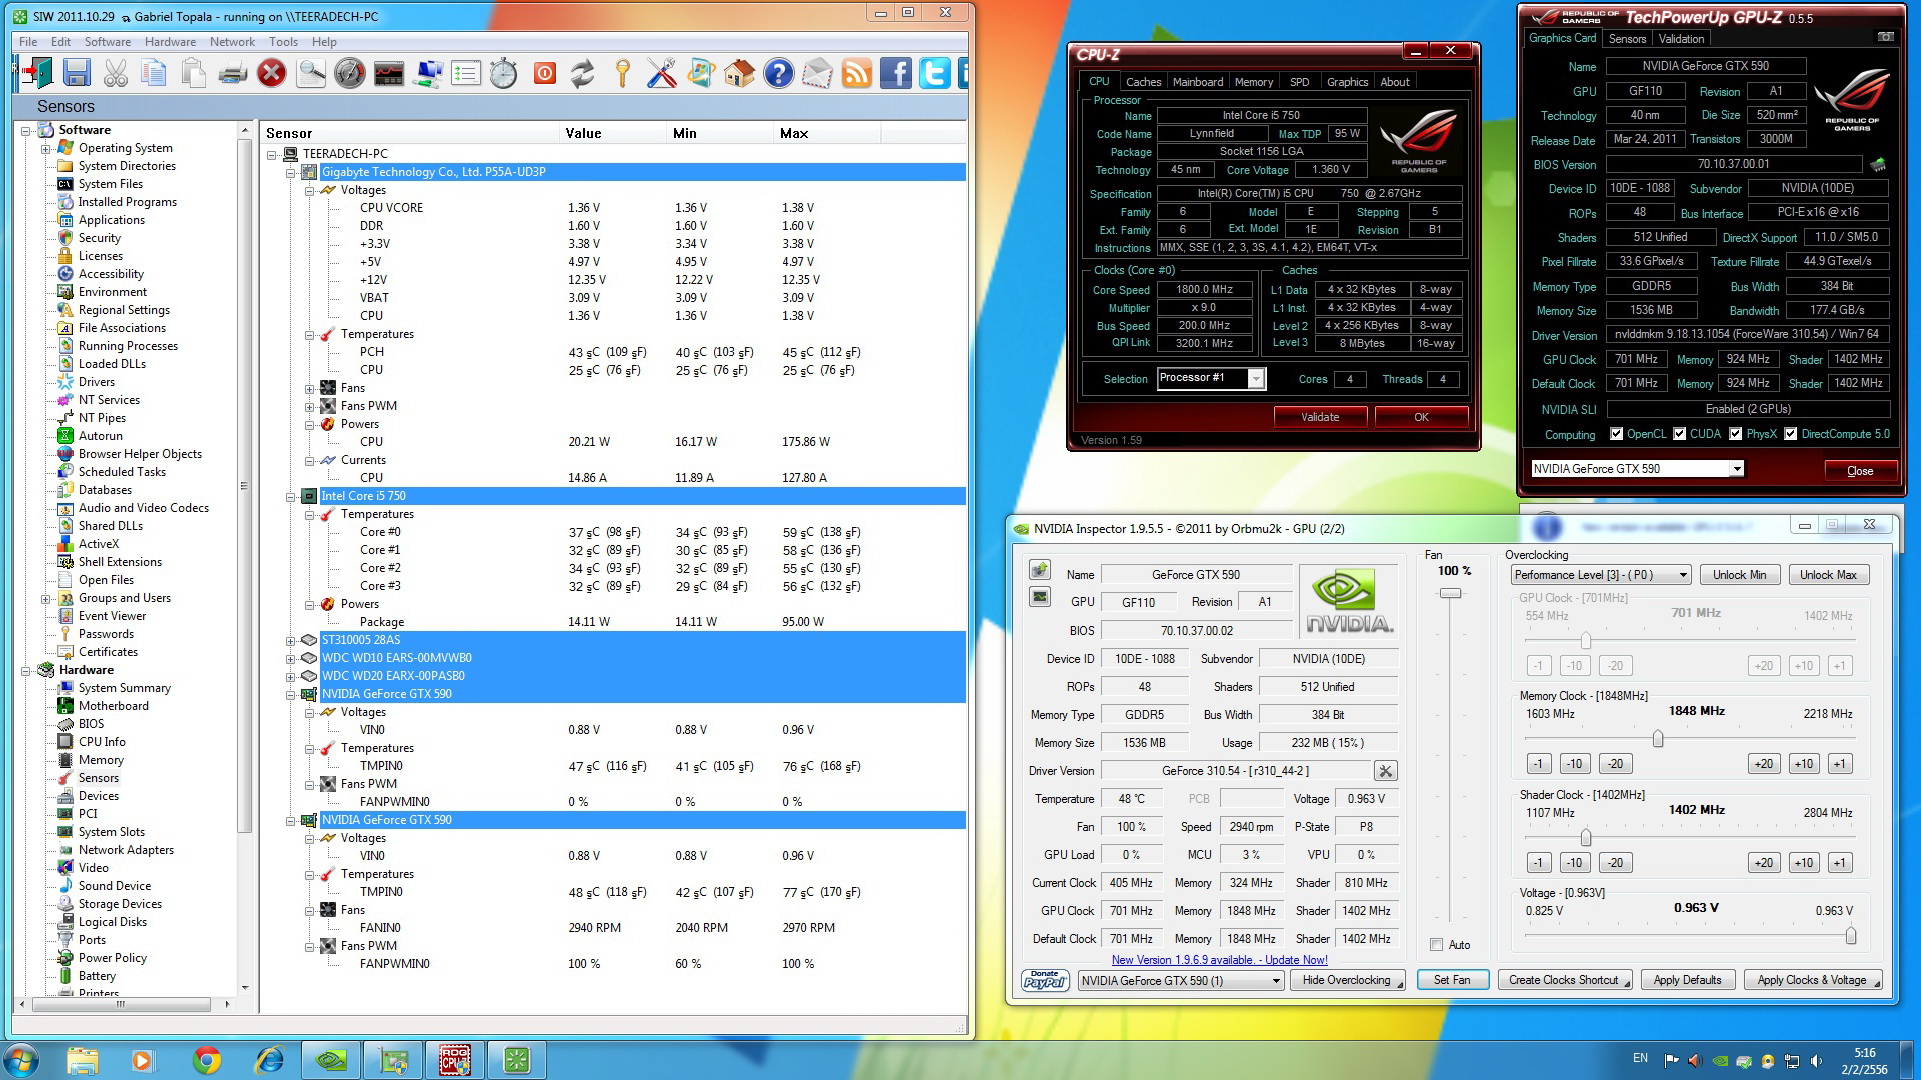
Task: Click the Save floppy disk toolbar icon
Action: click(x=77, y=73)
